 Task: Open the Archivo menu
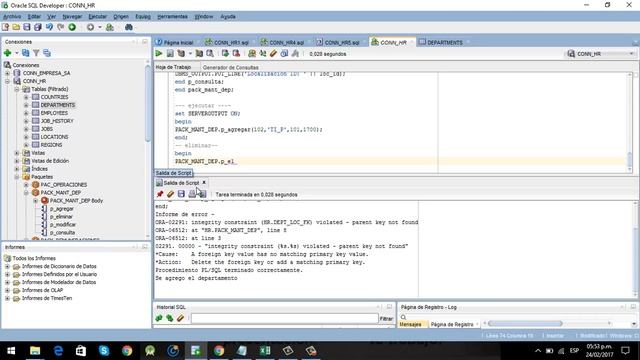click(12, 17)
